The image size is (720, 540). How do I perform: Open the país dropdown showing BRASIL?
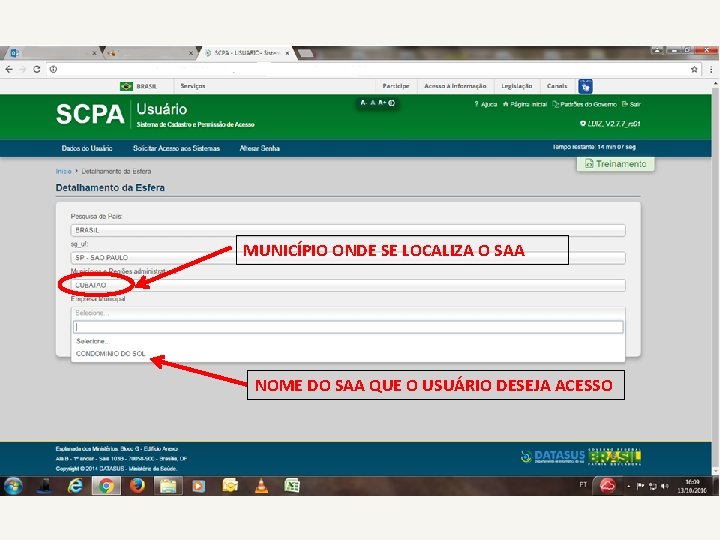click(348, 230)
